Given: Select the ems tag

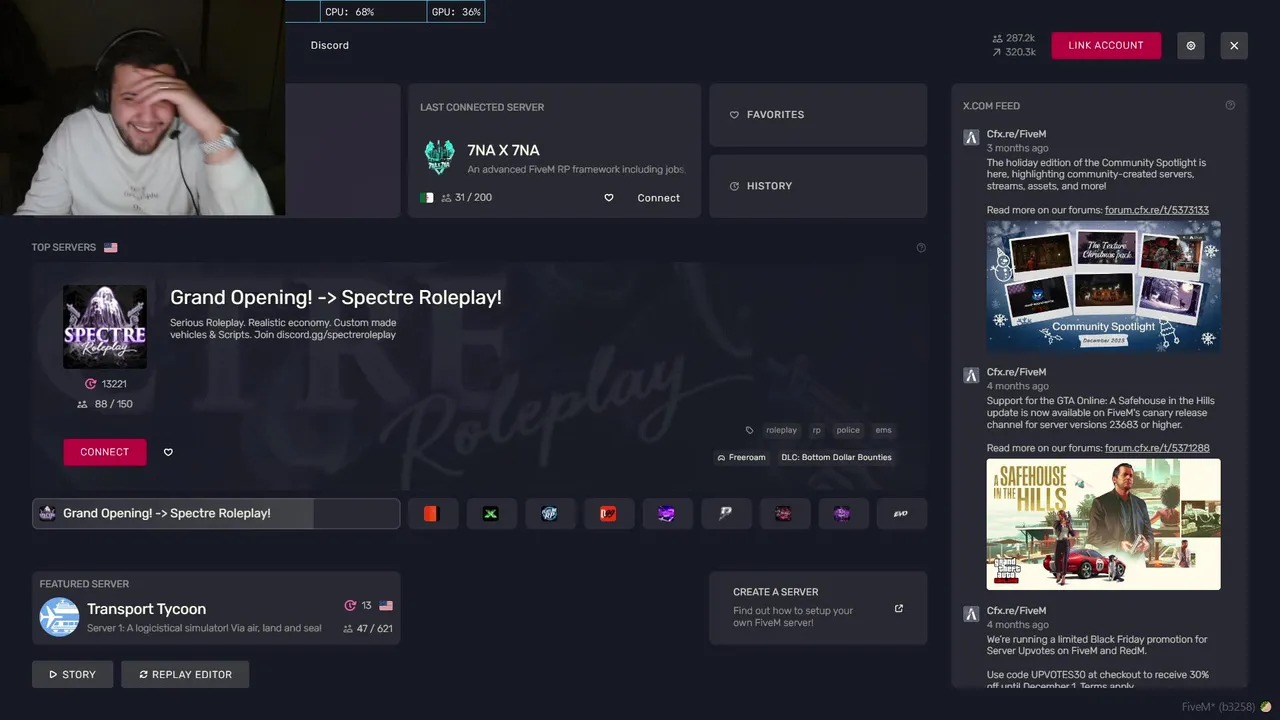Looking at the screenshot, I should pos(883,430).
